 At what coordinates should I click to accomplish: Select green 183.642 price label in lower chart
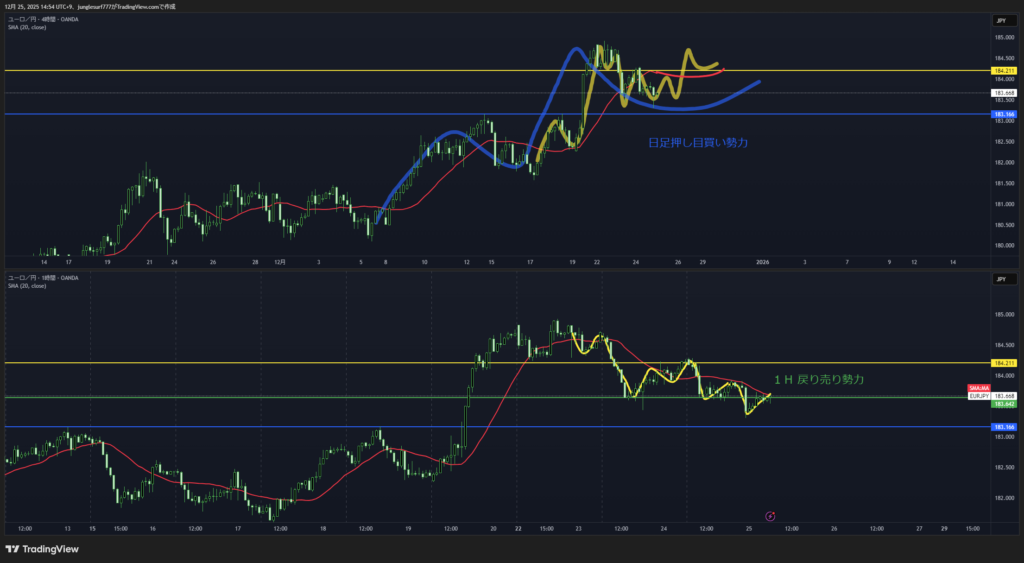[1003, 404]
